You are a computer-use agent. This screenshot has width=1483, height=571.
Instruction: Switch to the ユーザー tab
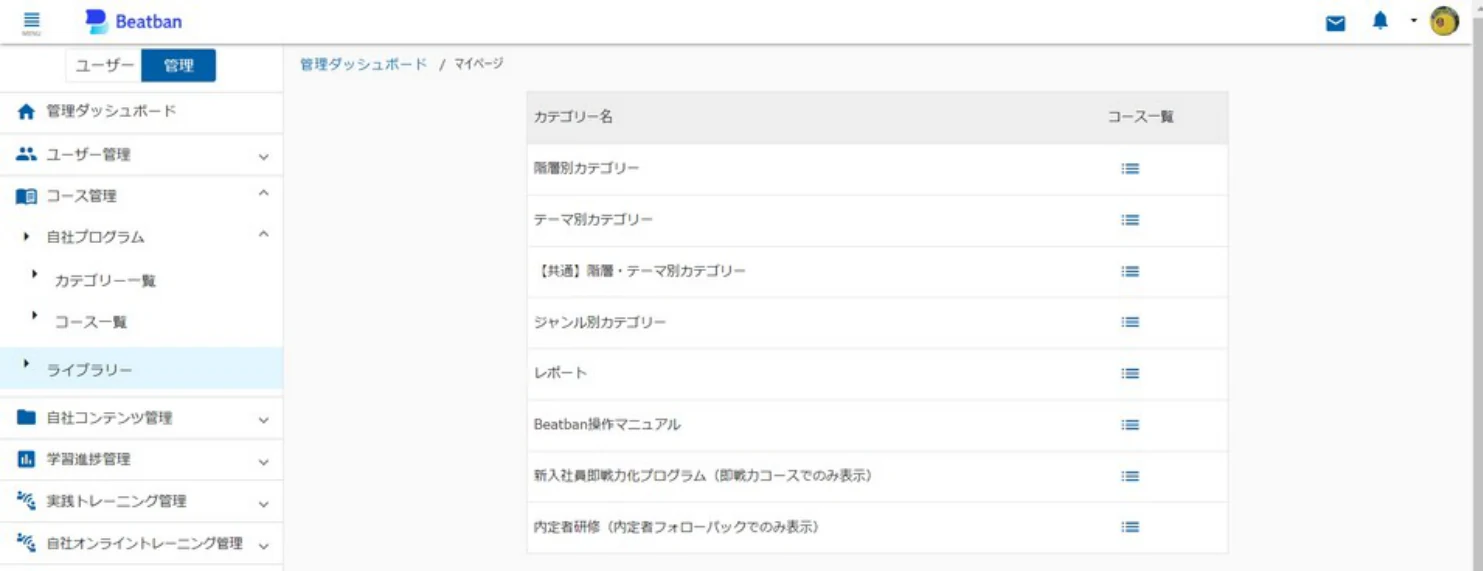[x=104, y=66]
